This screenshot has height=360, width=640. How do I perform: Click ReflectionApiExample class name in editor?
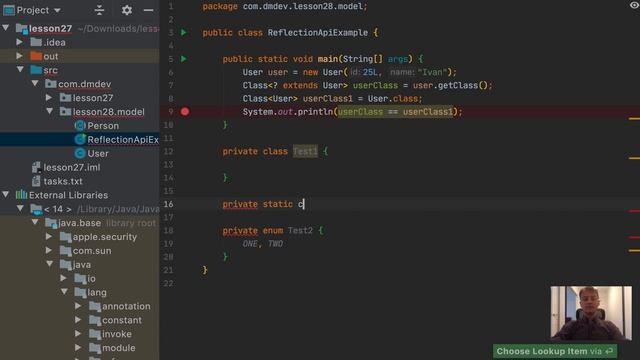(318, 33)
